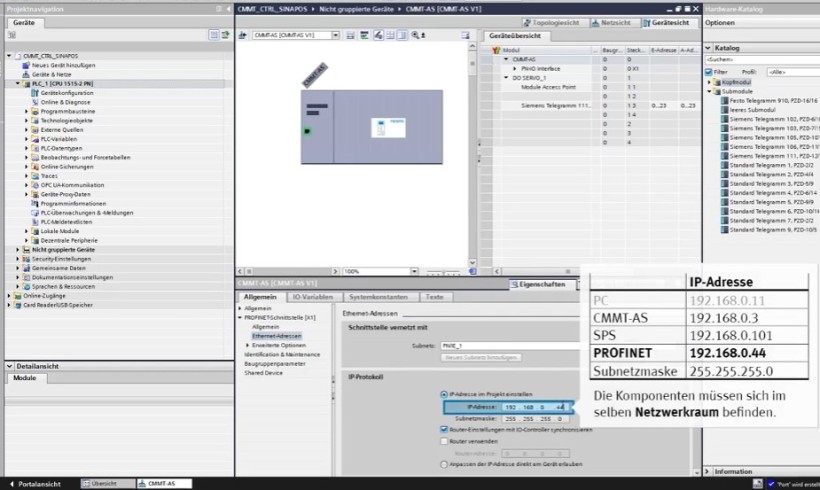Viewport: 820px width, 490px height.
Task: Click the toolbar icon at right edge of device view
Action: pyautogui.click(x=465, y=35)
